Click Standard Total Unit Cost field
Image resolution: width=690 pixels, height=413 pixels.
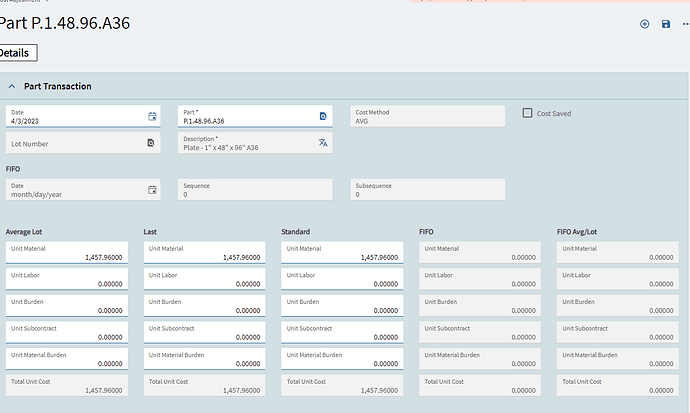point(342,386)
